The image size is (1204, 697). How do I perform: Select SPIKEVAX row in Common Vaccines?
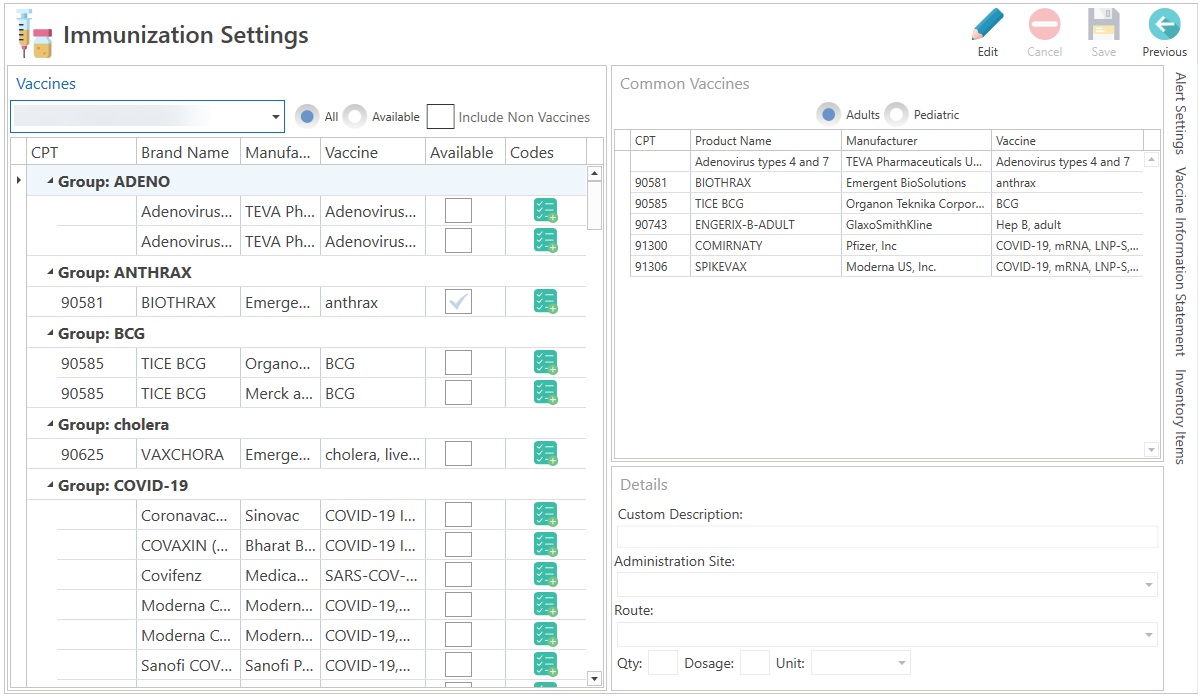(x=886, y=267)
